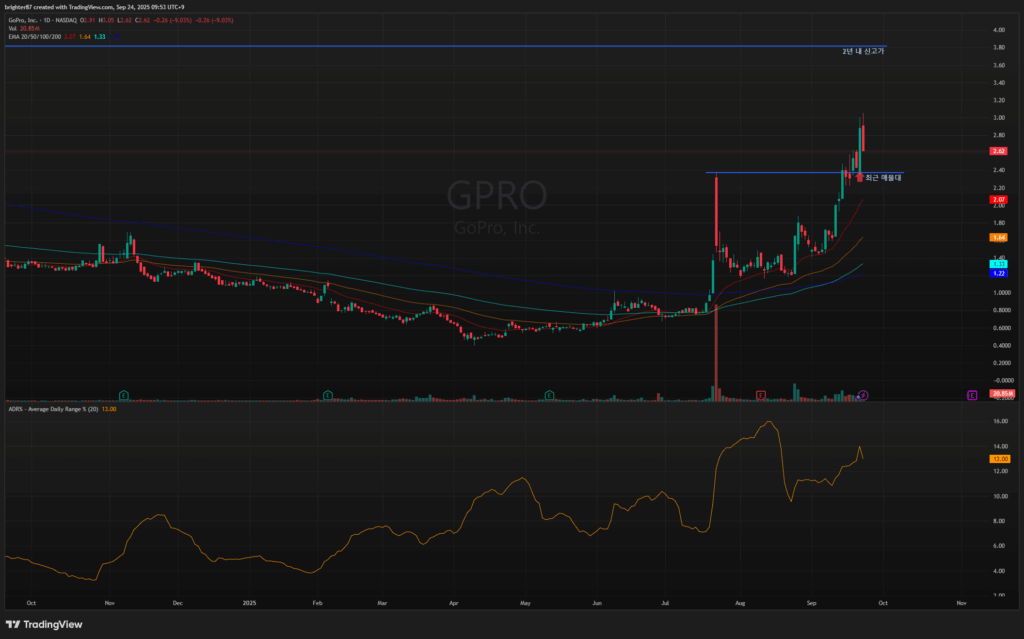The width and height of the screenshot is (1024, 639).
Task: Select the Vol 20.85M legend row
Action: [x=22, y=28]
